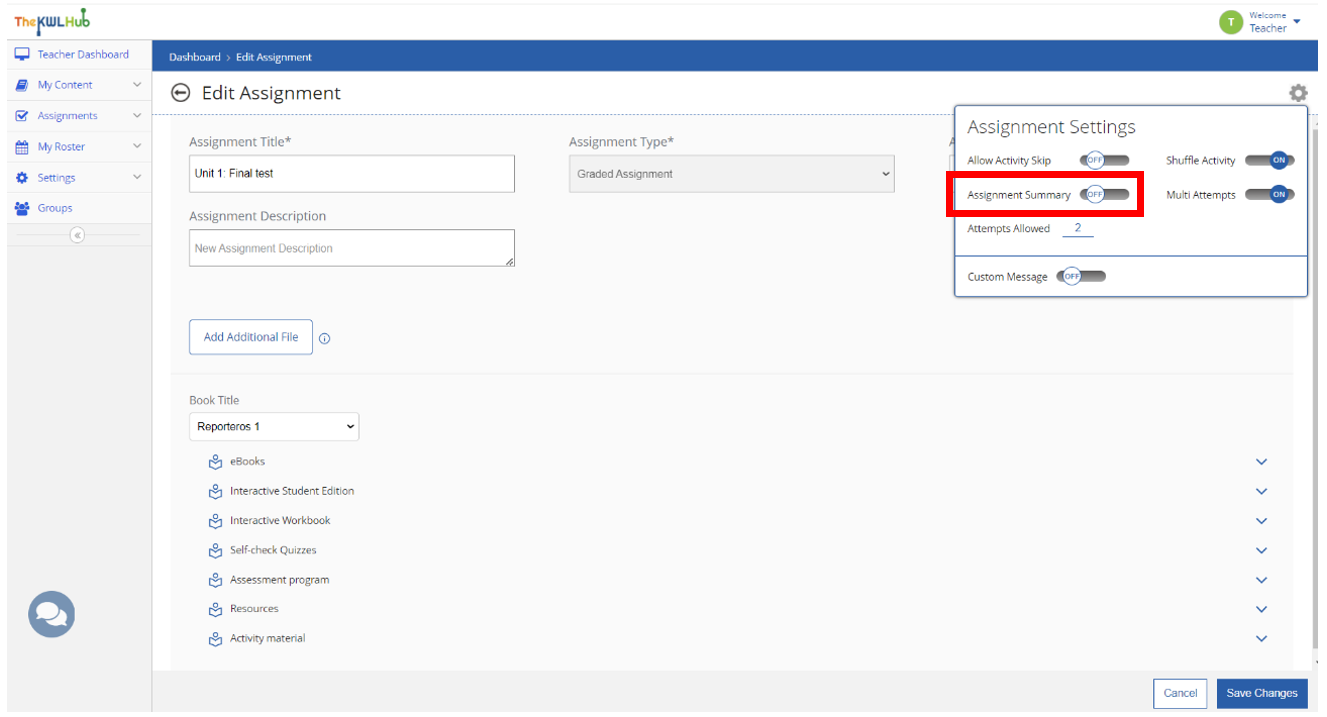Expand Interactive Student Edition chevron
Screen dimensions: 1327x717
coord(1262,492)
